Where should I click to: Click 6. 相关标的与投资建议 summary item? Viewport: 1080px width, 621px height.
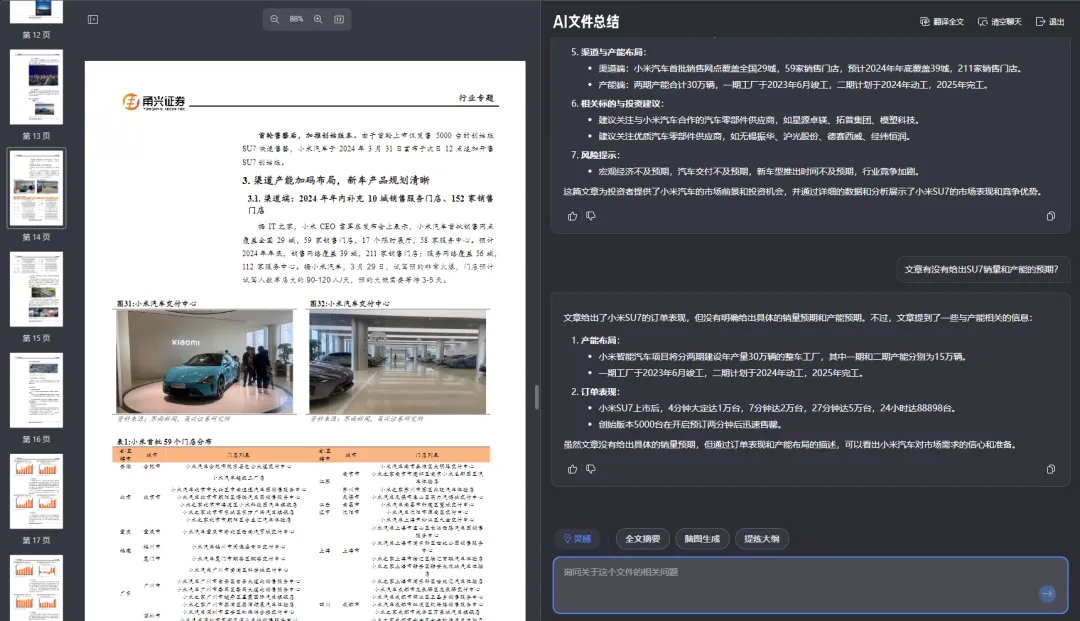(617, 103)
